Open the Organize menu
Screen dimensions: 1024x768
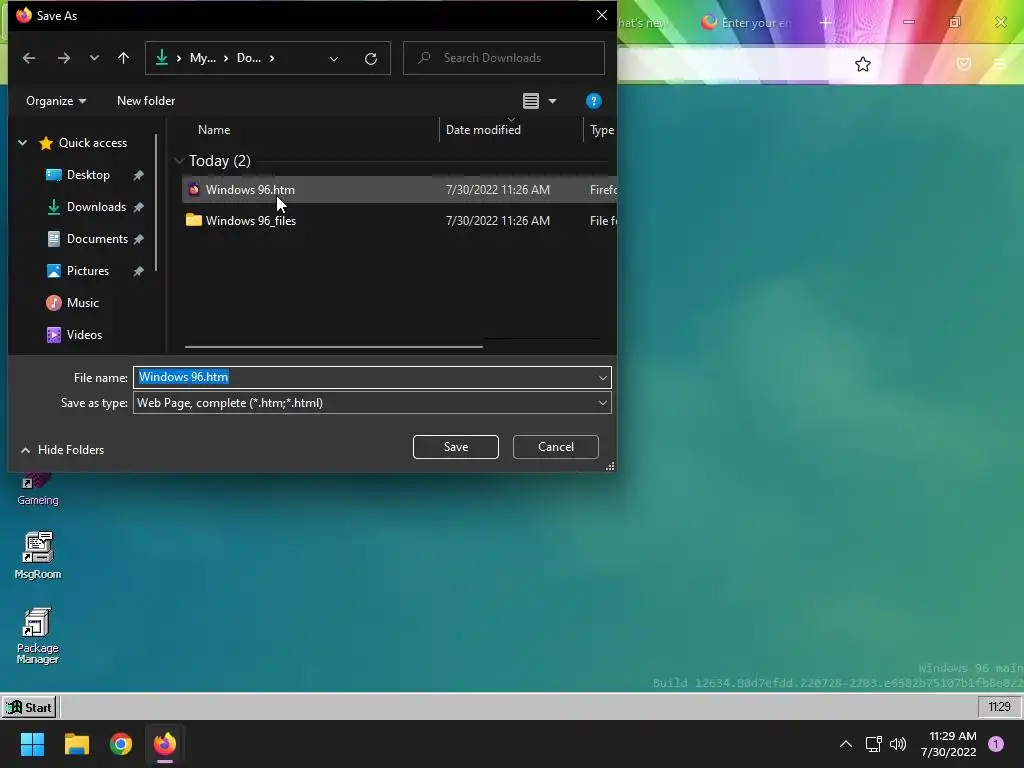[x=56, y=101]
